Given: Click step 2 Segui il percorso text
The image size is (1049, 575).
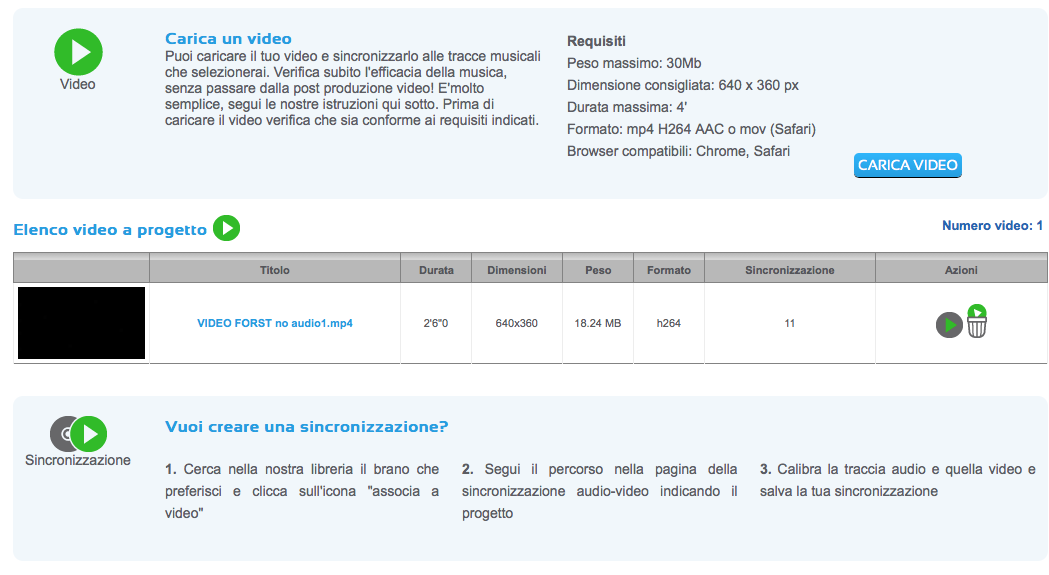Looking at the screenshot, I should [599, 491].
